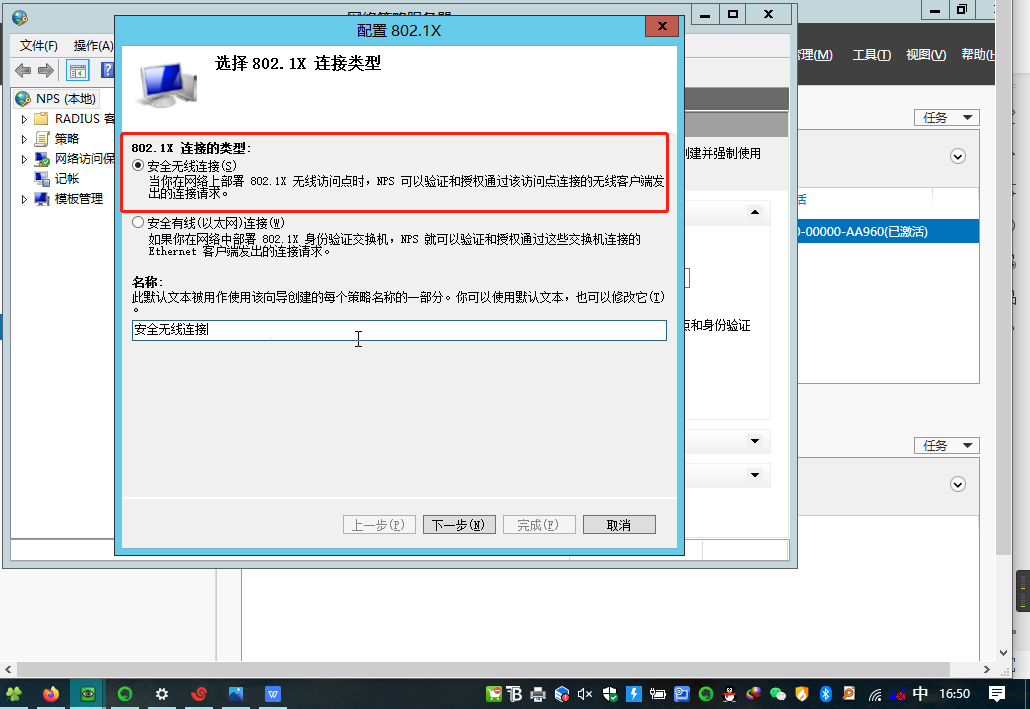Open Firefox from the taskbar
The width and height of the screenshot is (1030, 709).
point(51,694)
